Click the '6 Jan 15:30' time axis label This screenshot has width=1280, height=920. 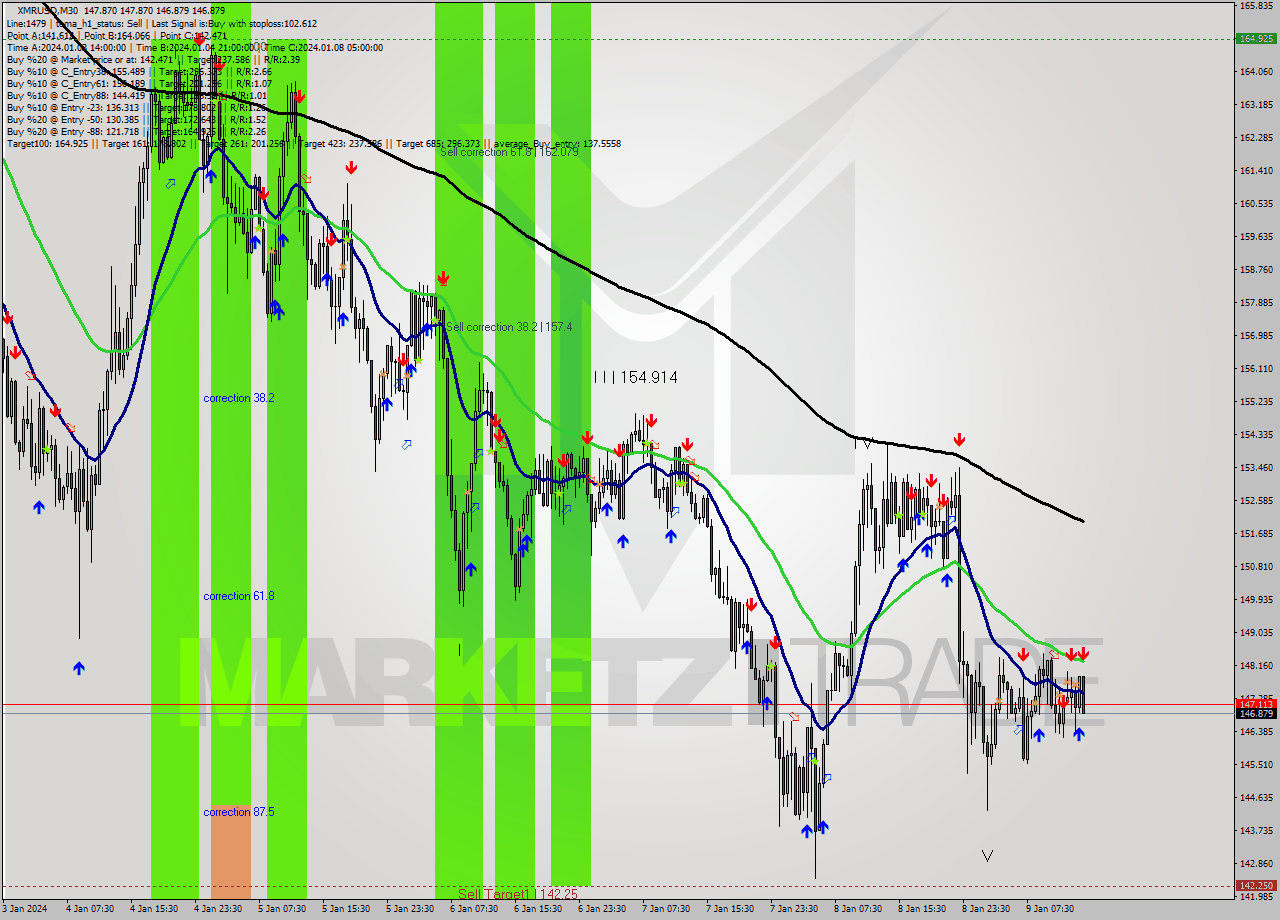pos(538,909)
